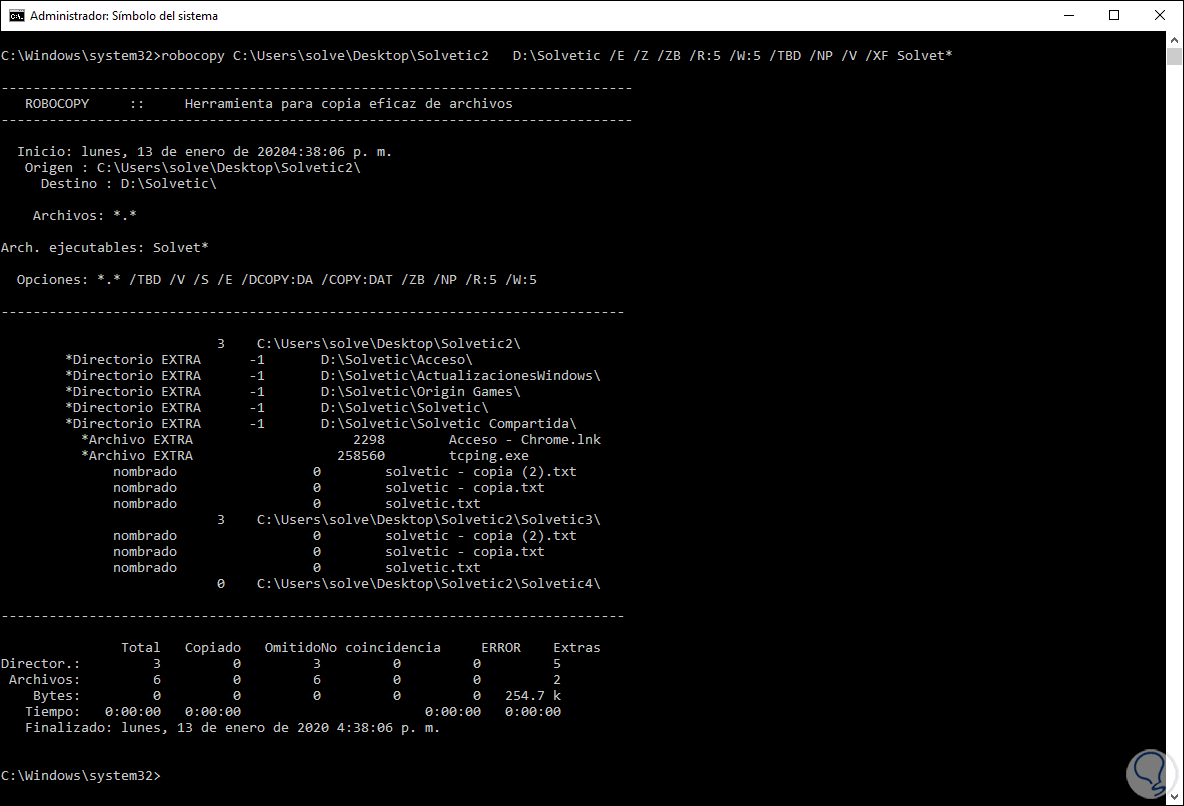Image resolution: width=1184 pixels, height=806 pixels.
Task: Click the 'Archivos: *.*' line
Action: 85,215
